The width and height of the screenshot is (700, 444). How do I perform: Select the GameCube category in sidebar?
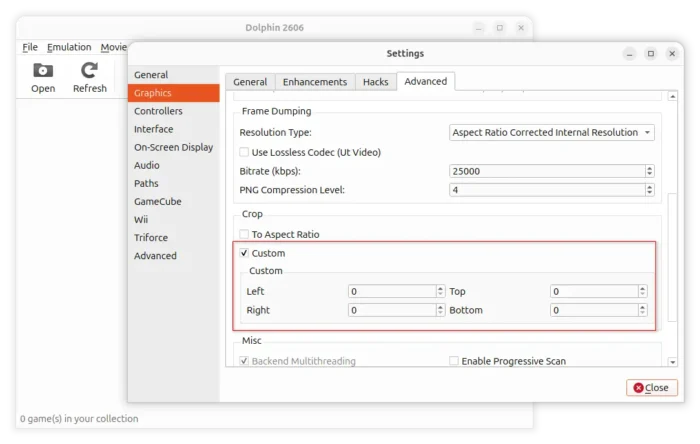pos(174,201)
